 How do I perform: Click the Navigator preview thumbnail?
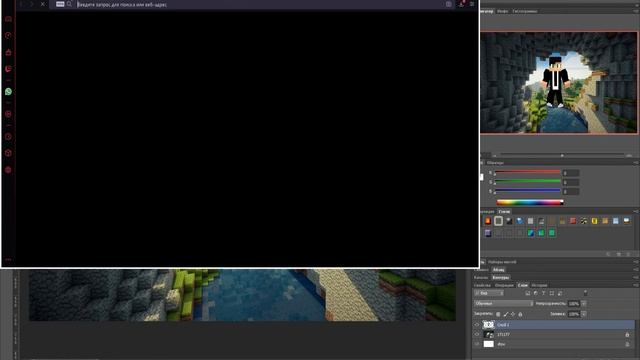(558, 82)
